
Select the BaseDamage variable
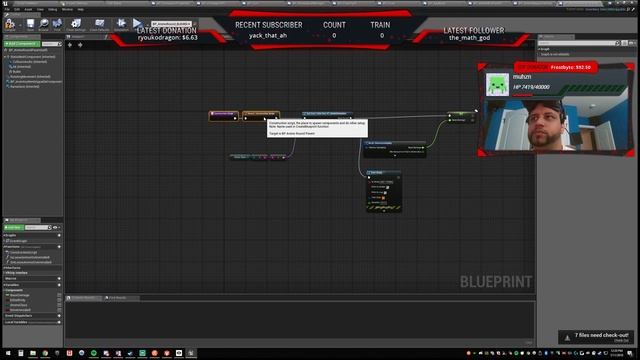19,295
